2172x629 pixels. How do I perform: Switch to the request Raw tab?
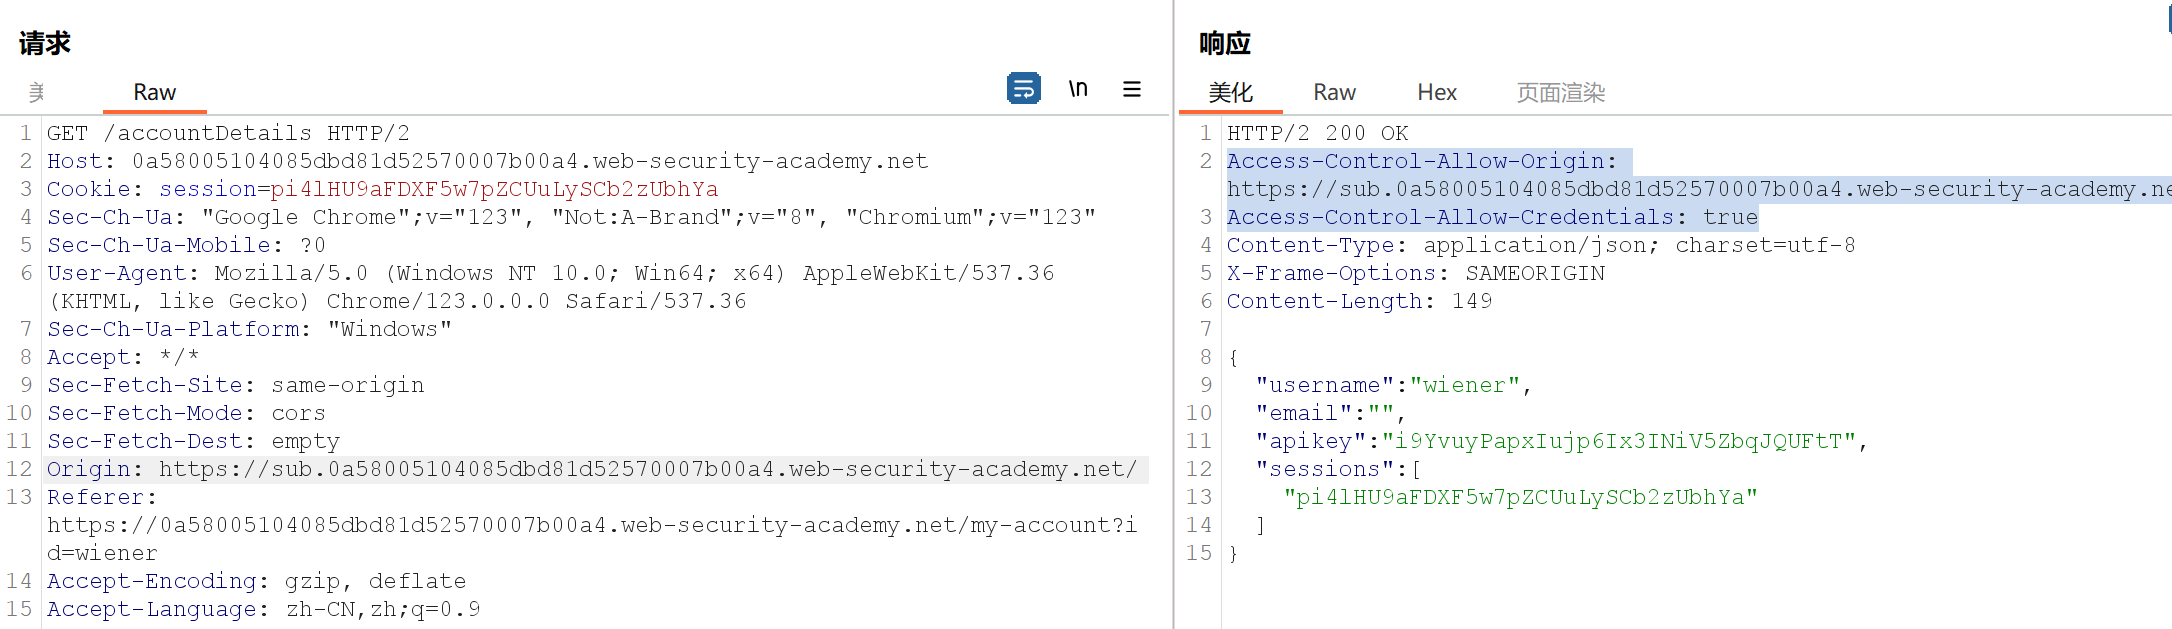click(155, 92)
